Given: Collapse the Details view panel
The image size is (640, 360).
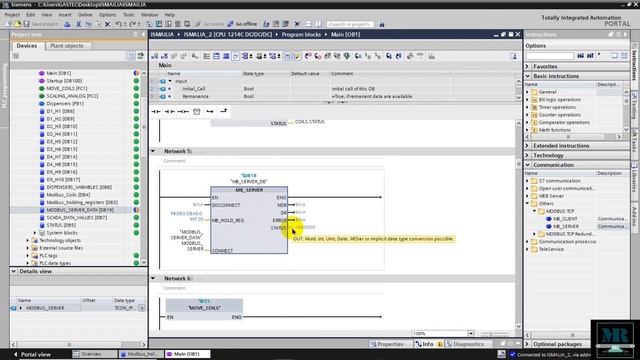Looking at the screenshot, I should pyautogui.click(x=13, y=271).
